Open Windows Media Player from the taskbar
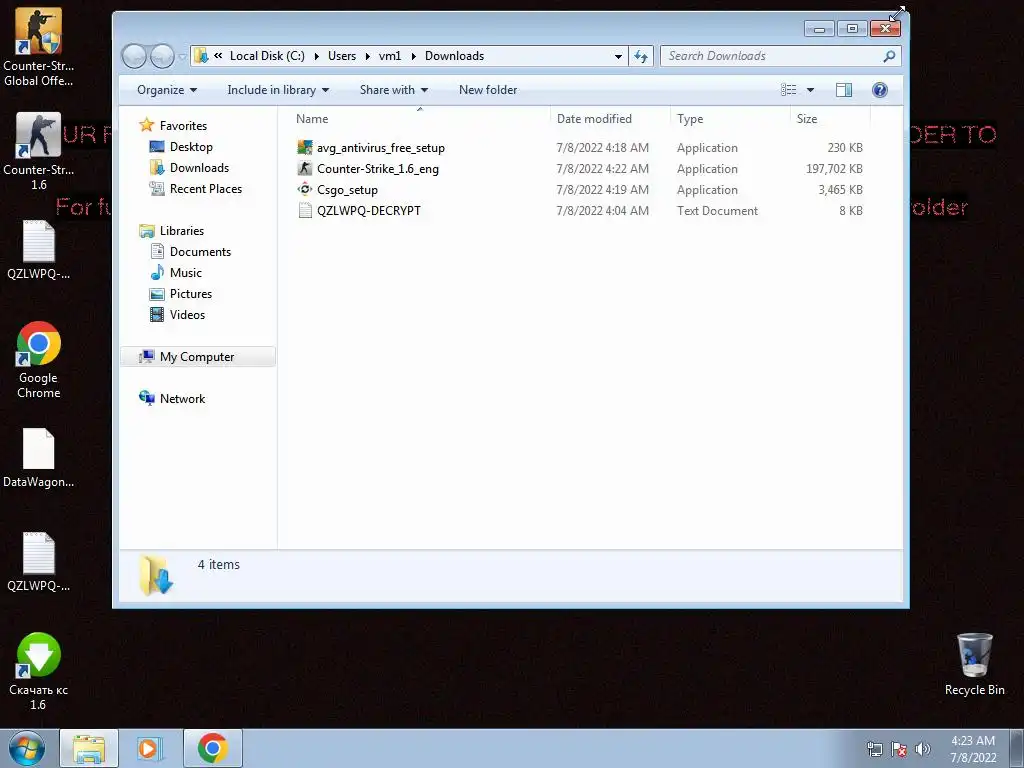This screenshot has width=1024, height=768. pos(150,748)
